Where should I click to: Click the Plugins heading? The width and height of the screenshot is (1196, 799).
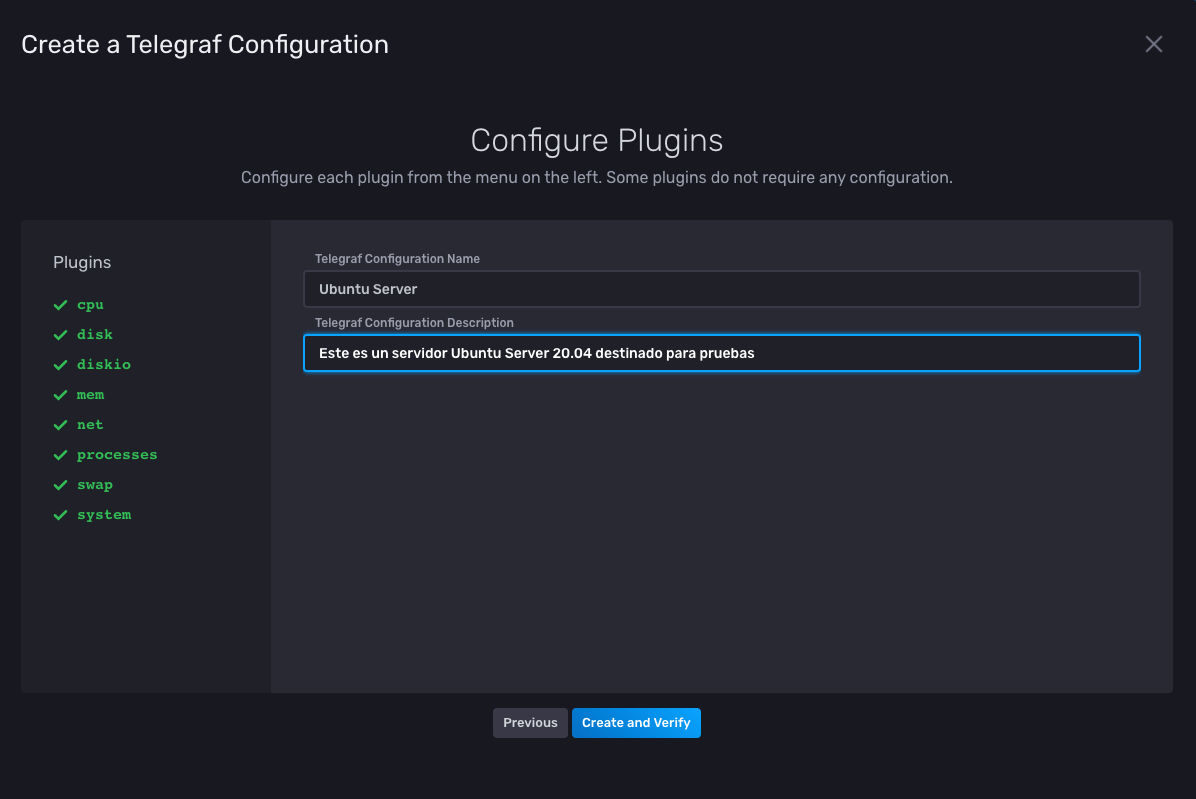click(82, 262)
